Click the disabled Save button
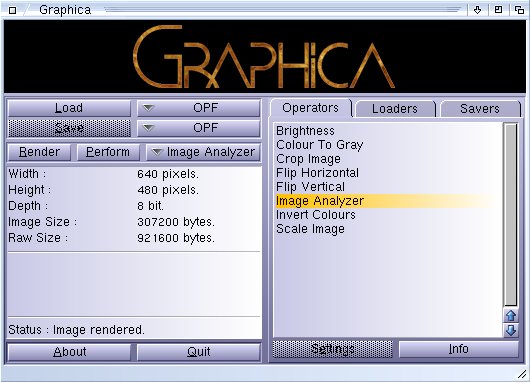The image size is (530, 382). (x=69, y=128)
